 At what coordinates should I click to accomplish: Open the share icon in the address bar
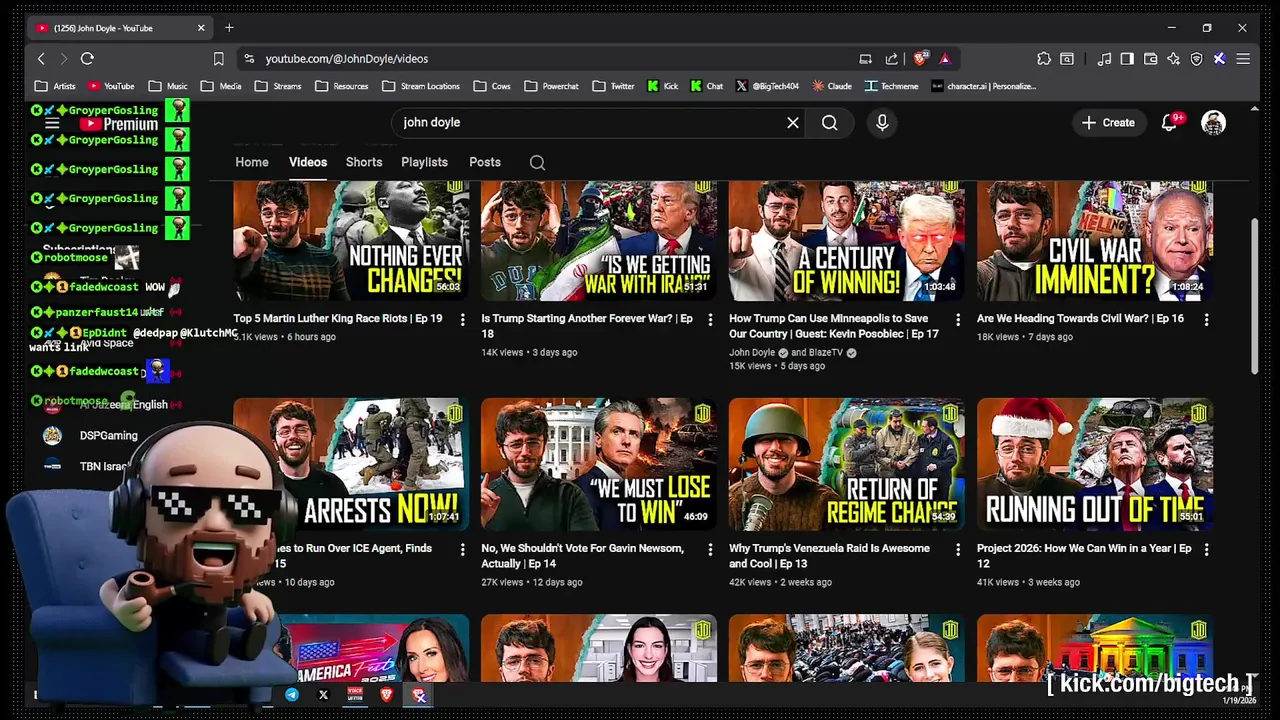(891, 59)
